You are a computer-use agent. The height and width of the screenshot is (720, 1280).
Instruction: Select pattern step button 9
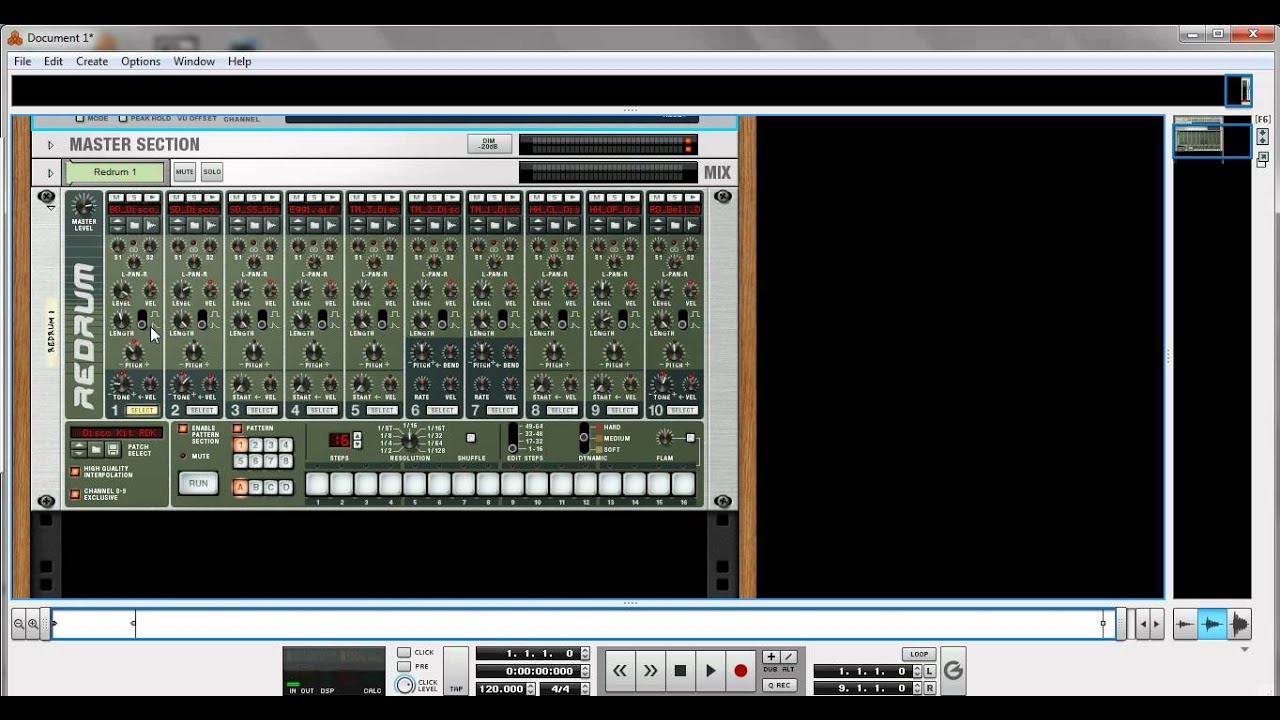point(512,484)
